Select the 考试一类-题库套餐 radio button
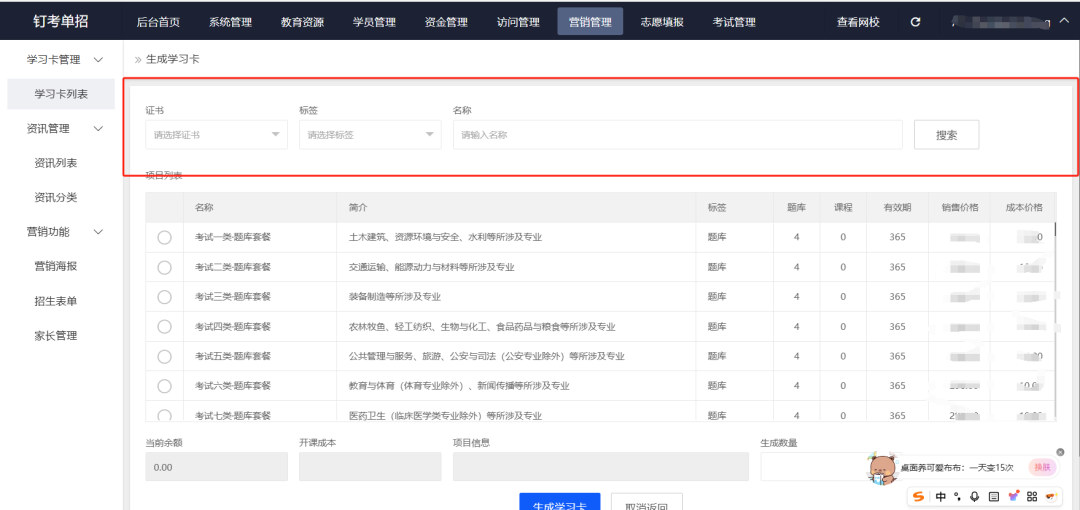The image size is (1080, 510). 165,237
